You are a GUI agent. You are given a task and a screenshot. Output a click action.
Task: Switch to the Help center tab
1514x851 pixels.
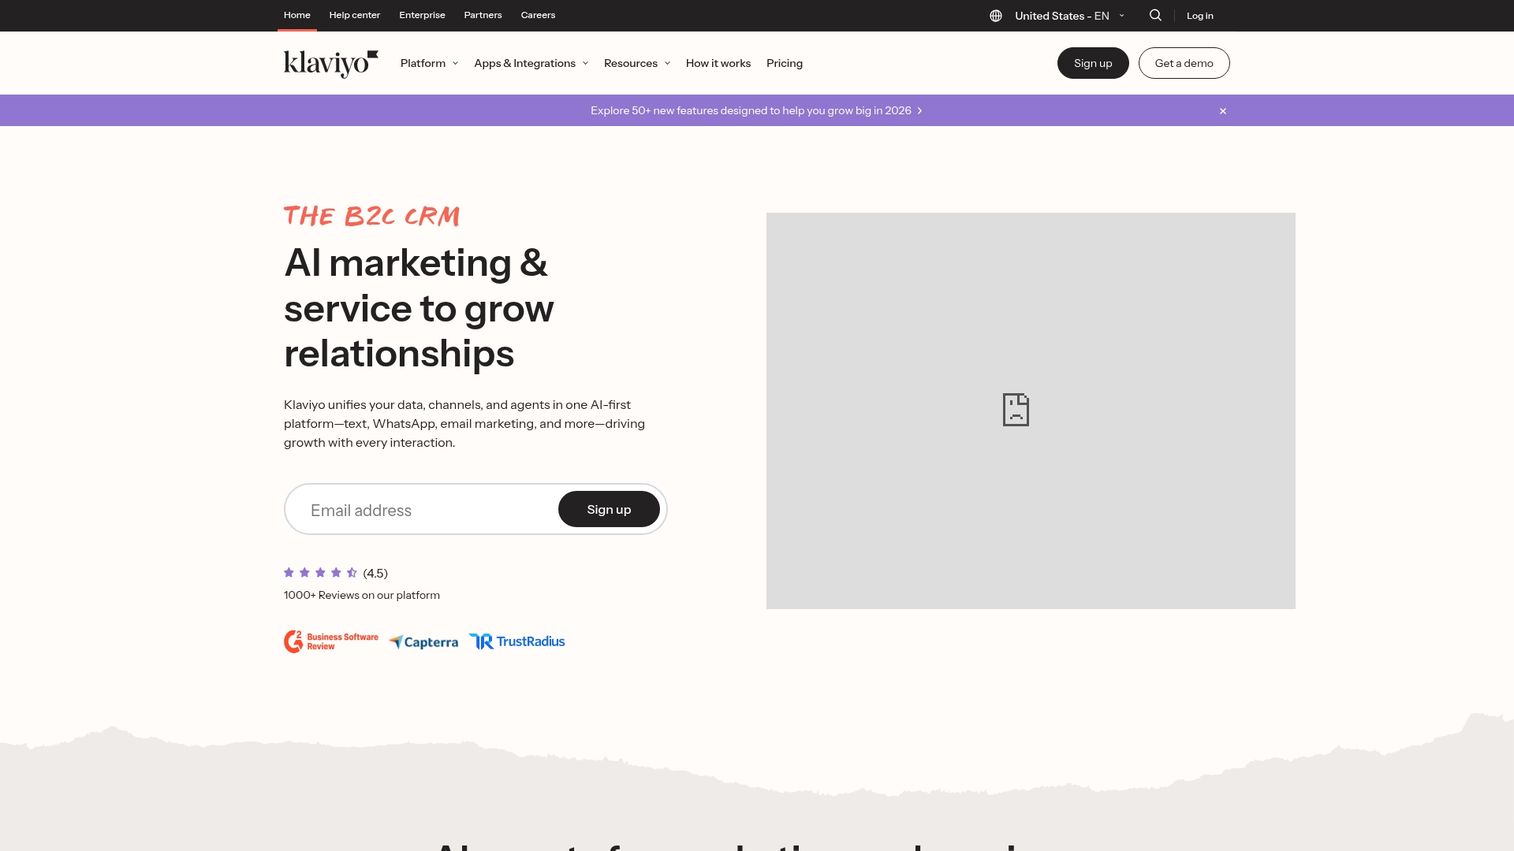tap(354, 15)
